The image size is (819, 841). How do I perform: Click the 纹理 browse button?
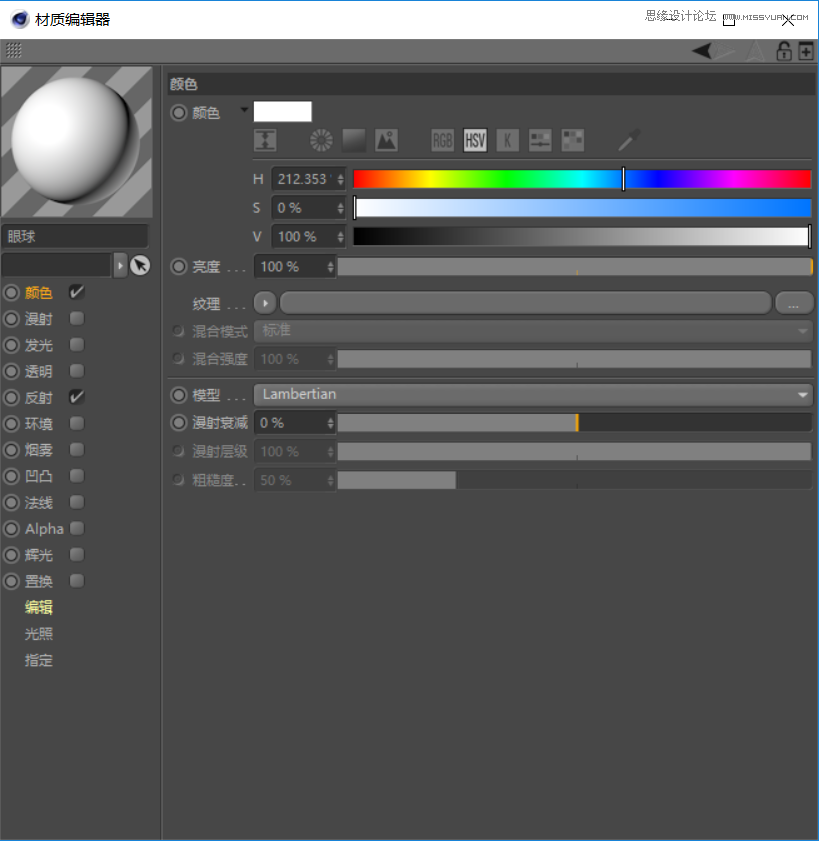(x=795, y=302)
